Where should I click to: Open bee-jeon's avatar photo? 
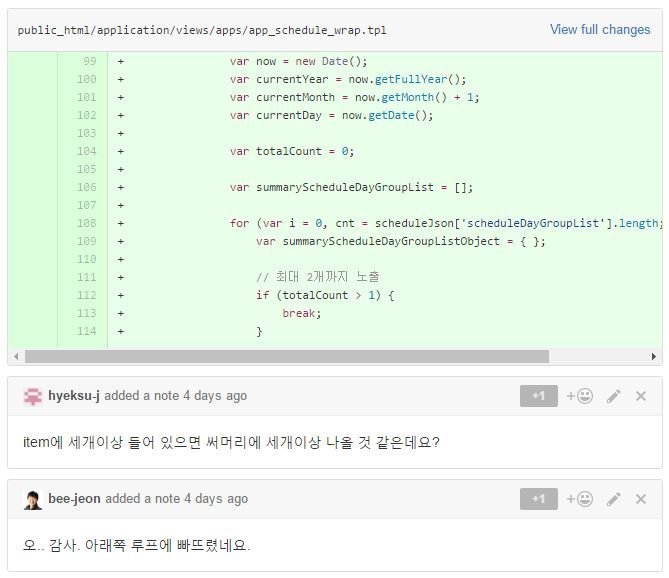(33, 500)
